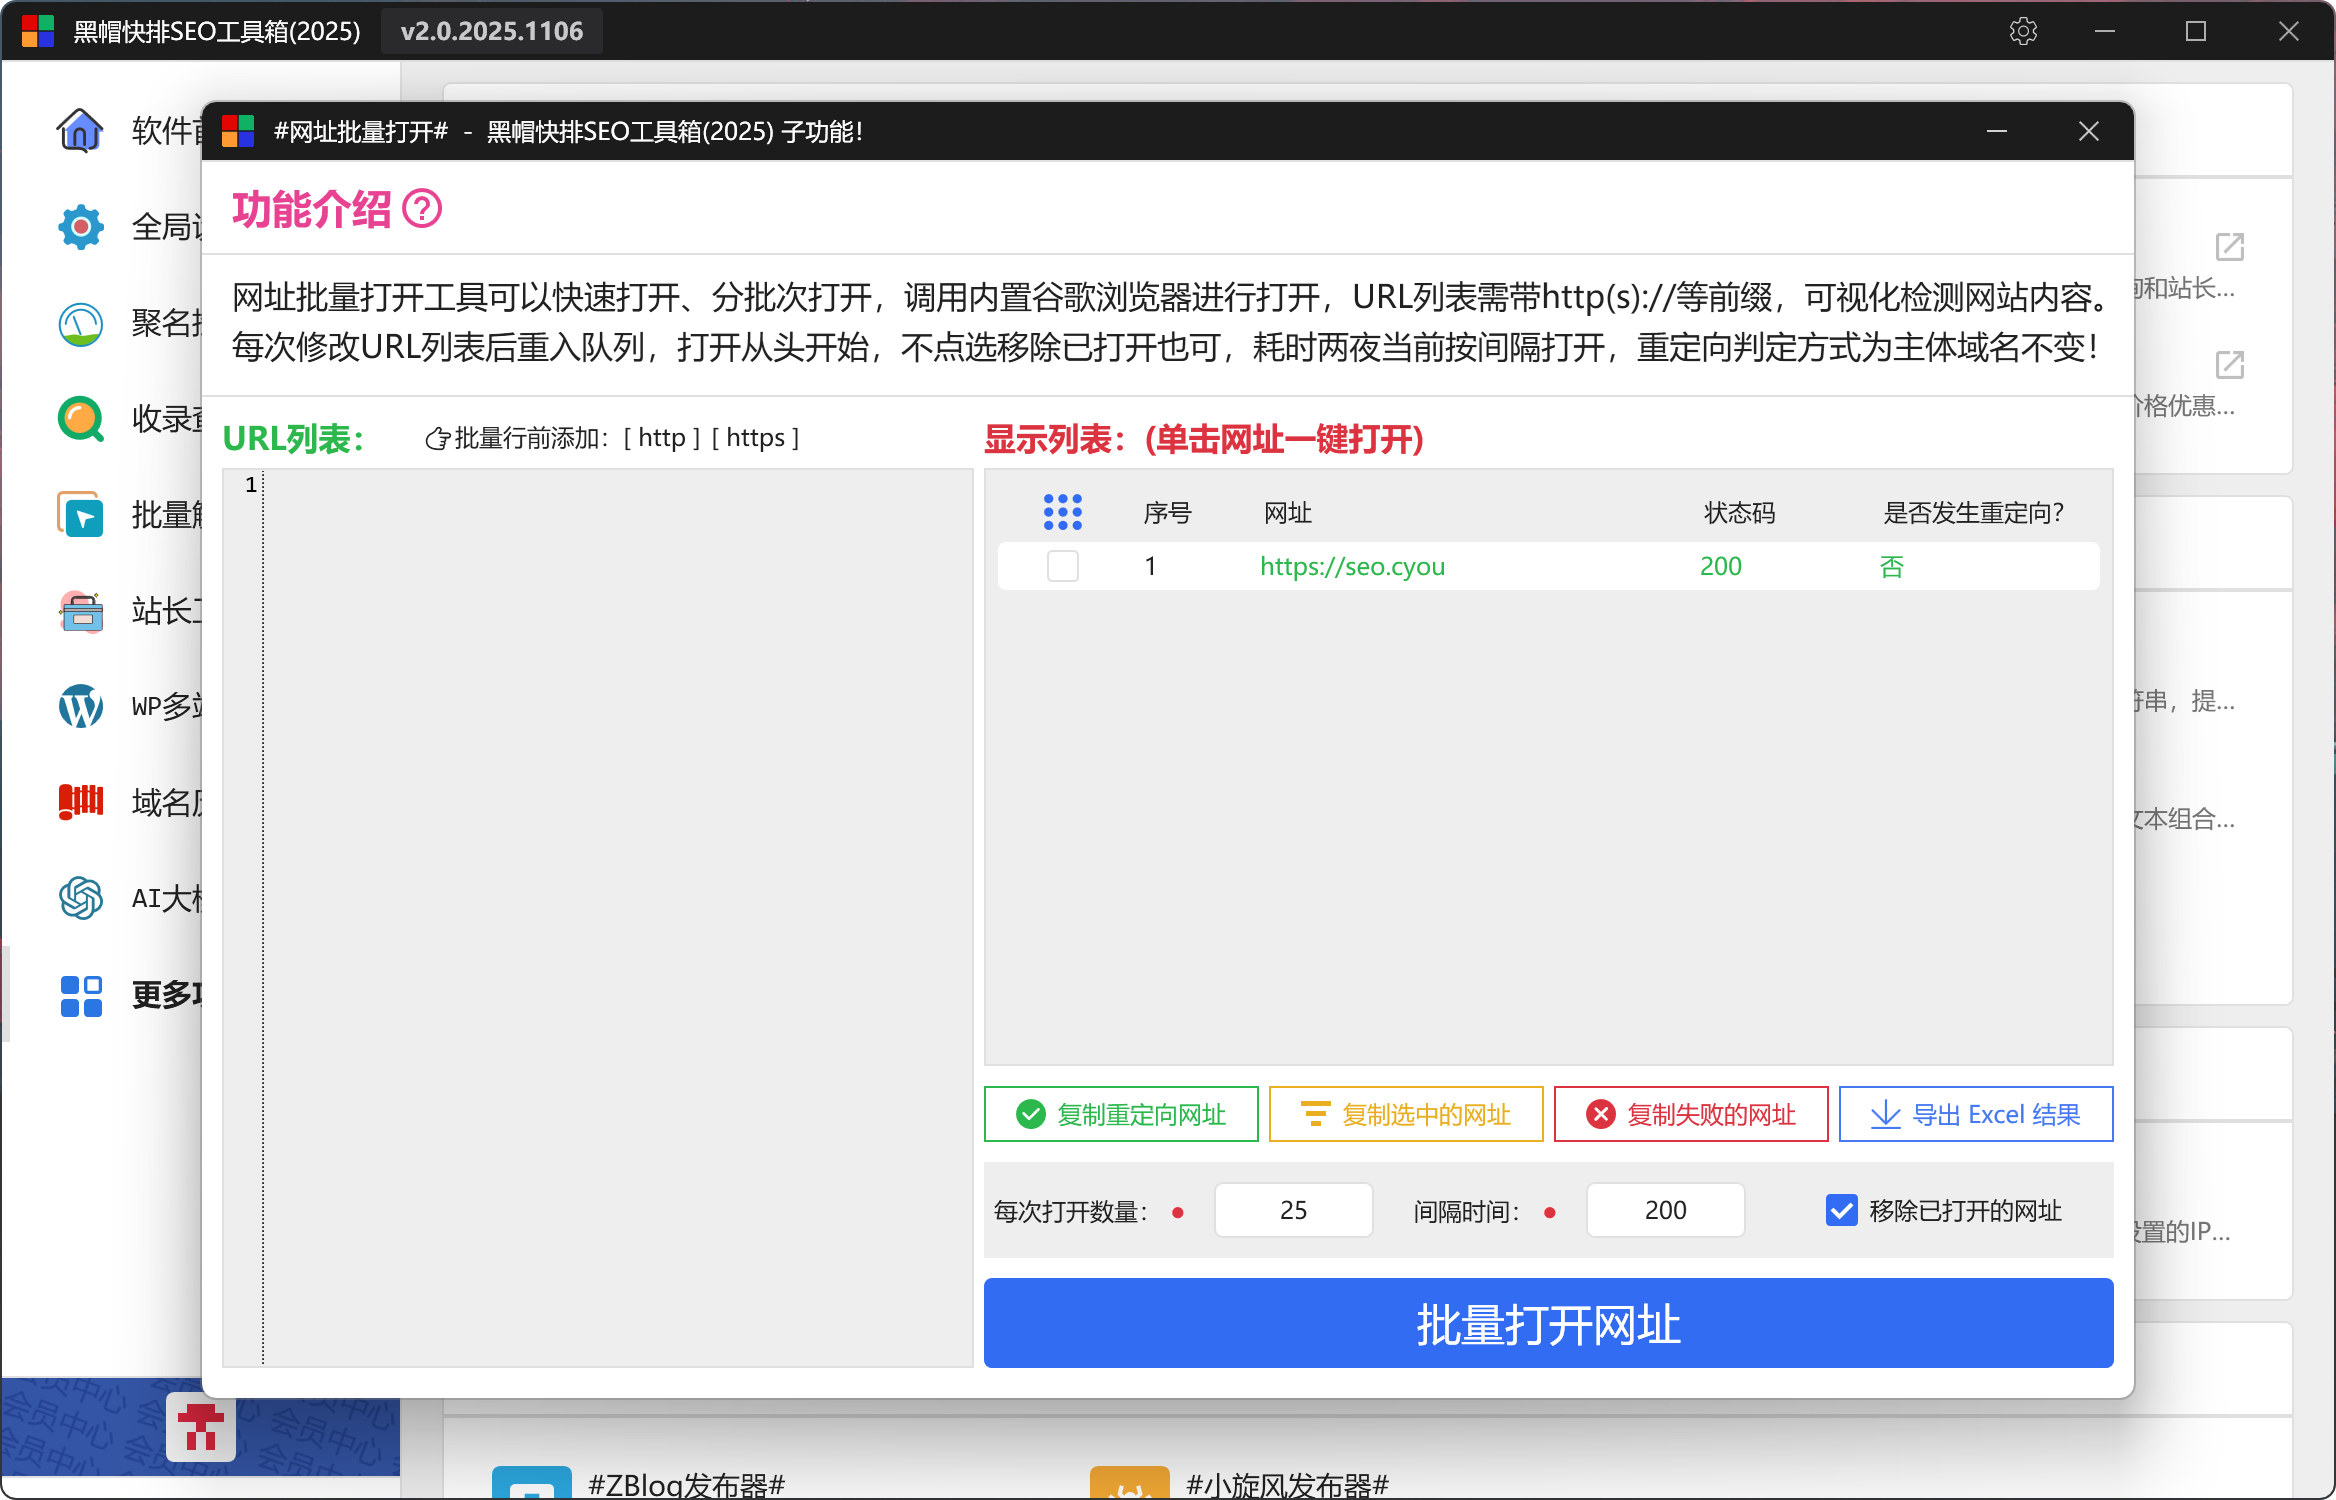The width and height of the screenshot is (2336, 1500).
Task: Open main window settings gear
Action: (x=2023, y=31)
